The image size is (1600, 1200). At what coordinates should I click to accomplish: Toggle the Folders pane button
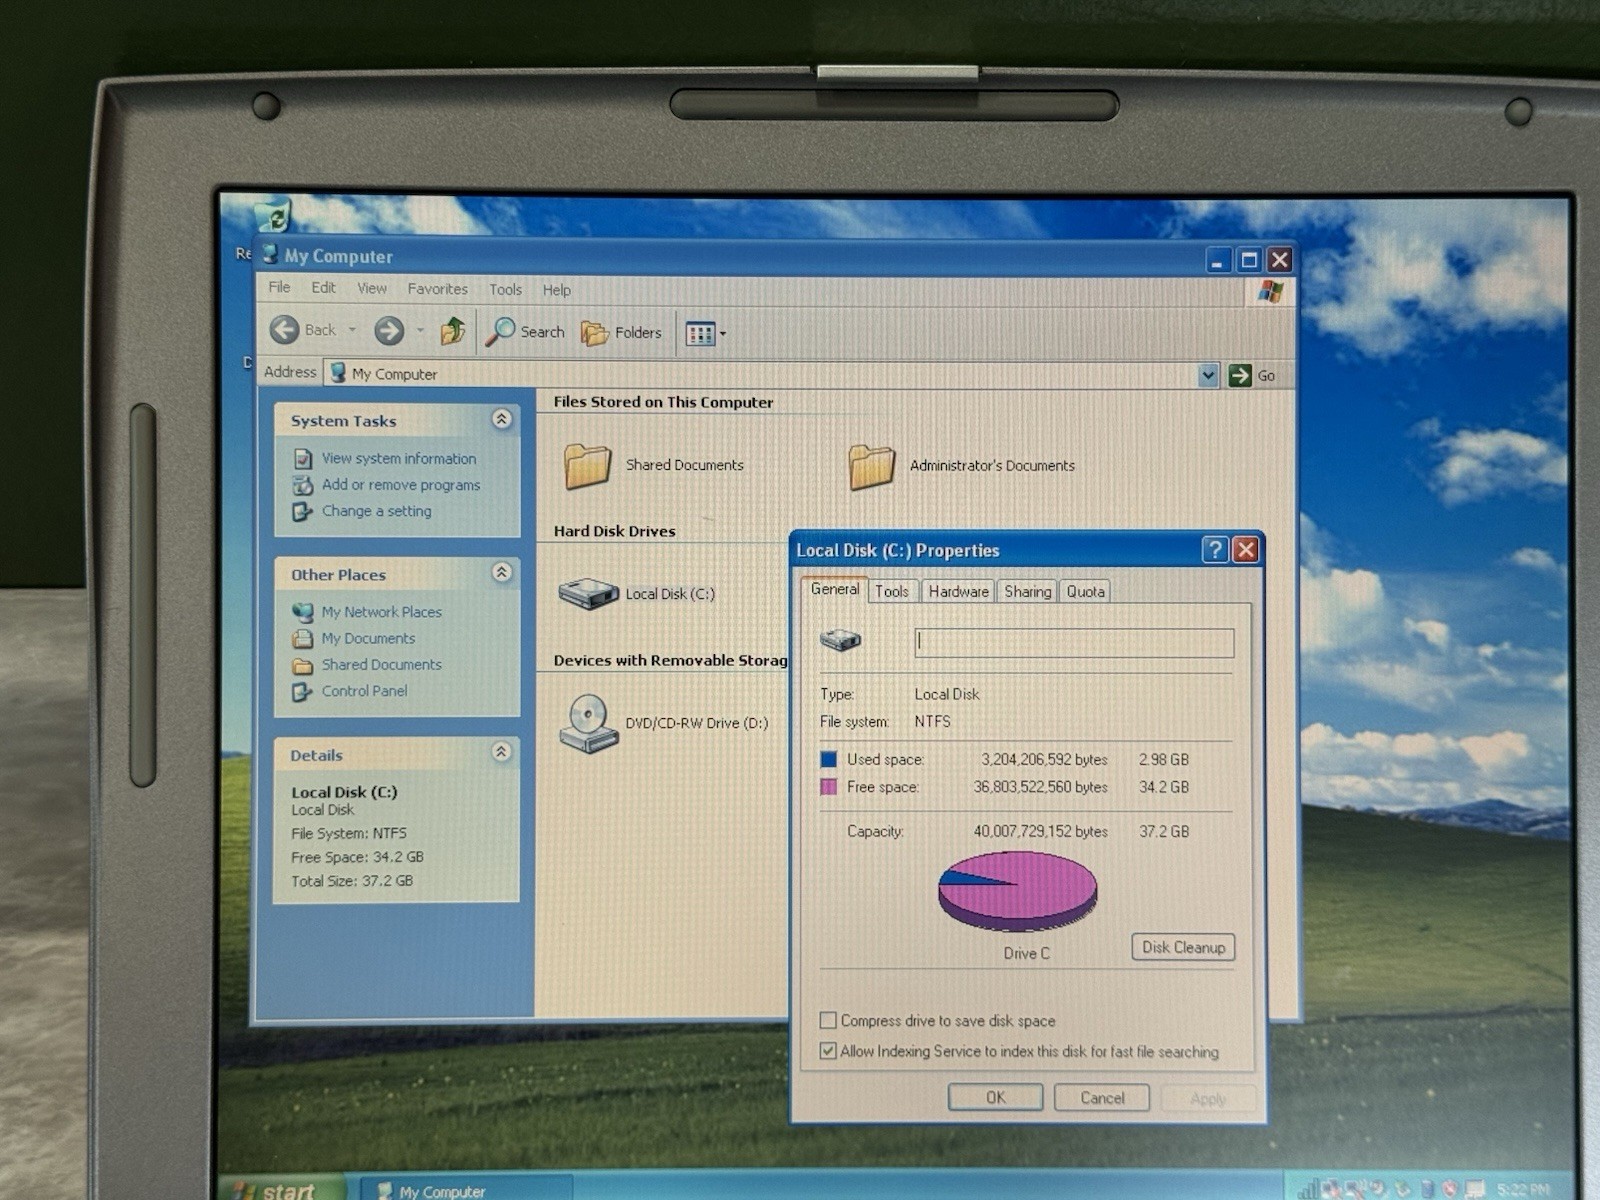(621, 332)
